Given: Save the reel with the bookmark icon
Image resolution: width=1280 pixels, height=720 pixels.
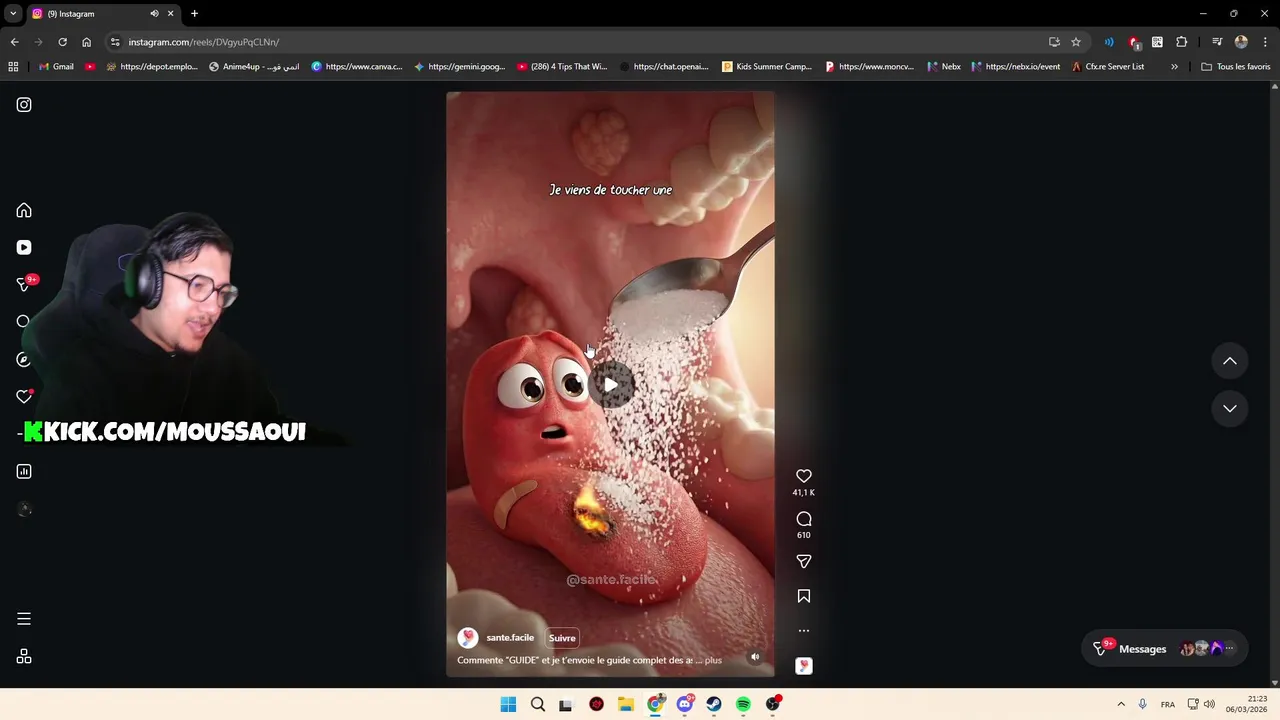Looking at the screenshot, I should [x=803, y=596].
